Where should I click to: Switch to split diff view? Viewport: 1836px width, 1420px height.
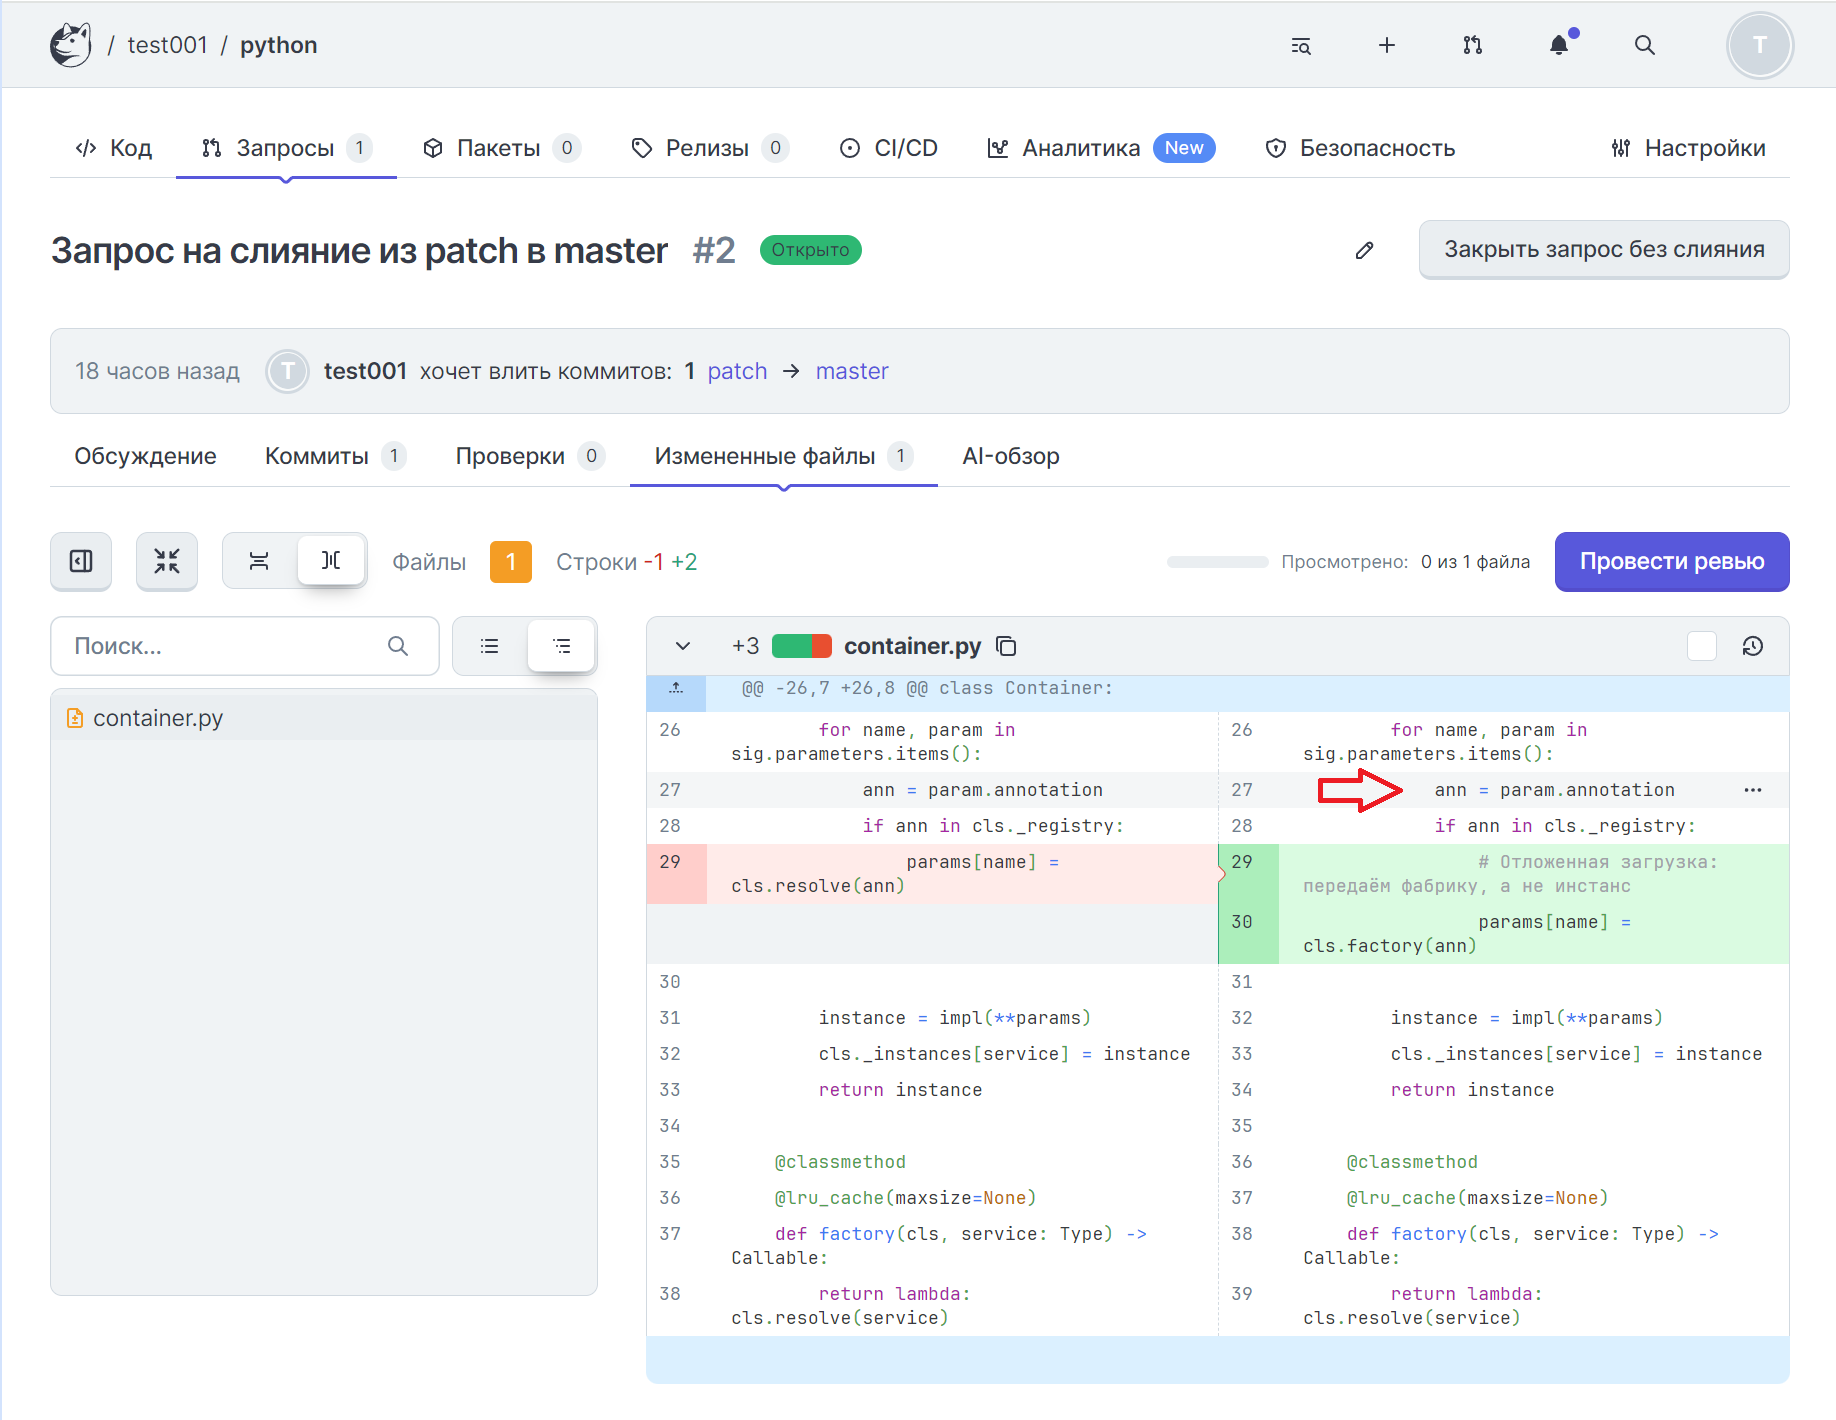point(331,560)
